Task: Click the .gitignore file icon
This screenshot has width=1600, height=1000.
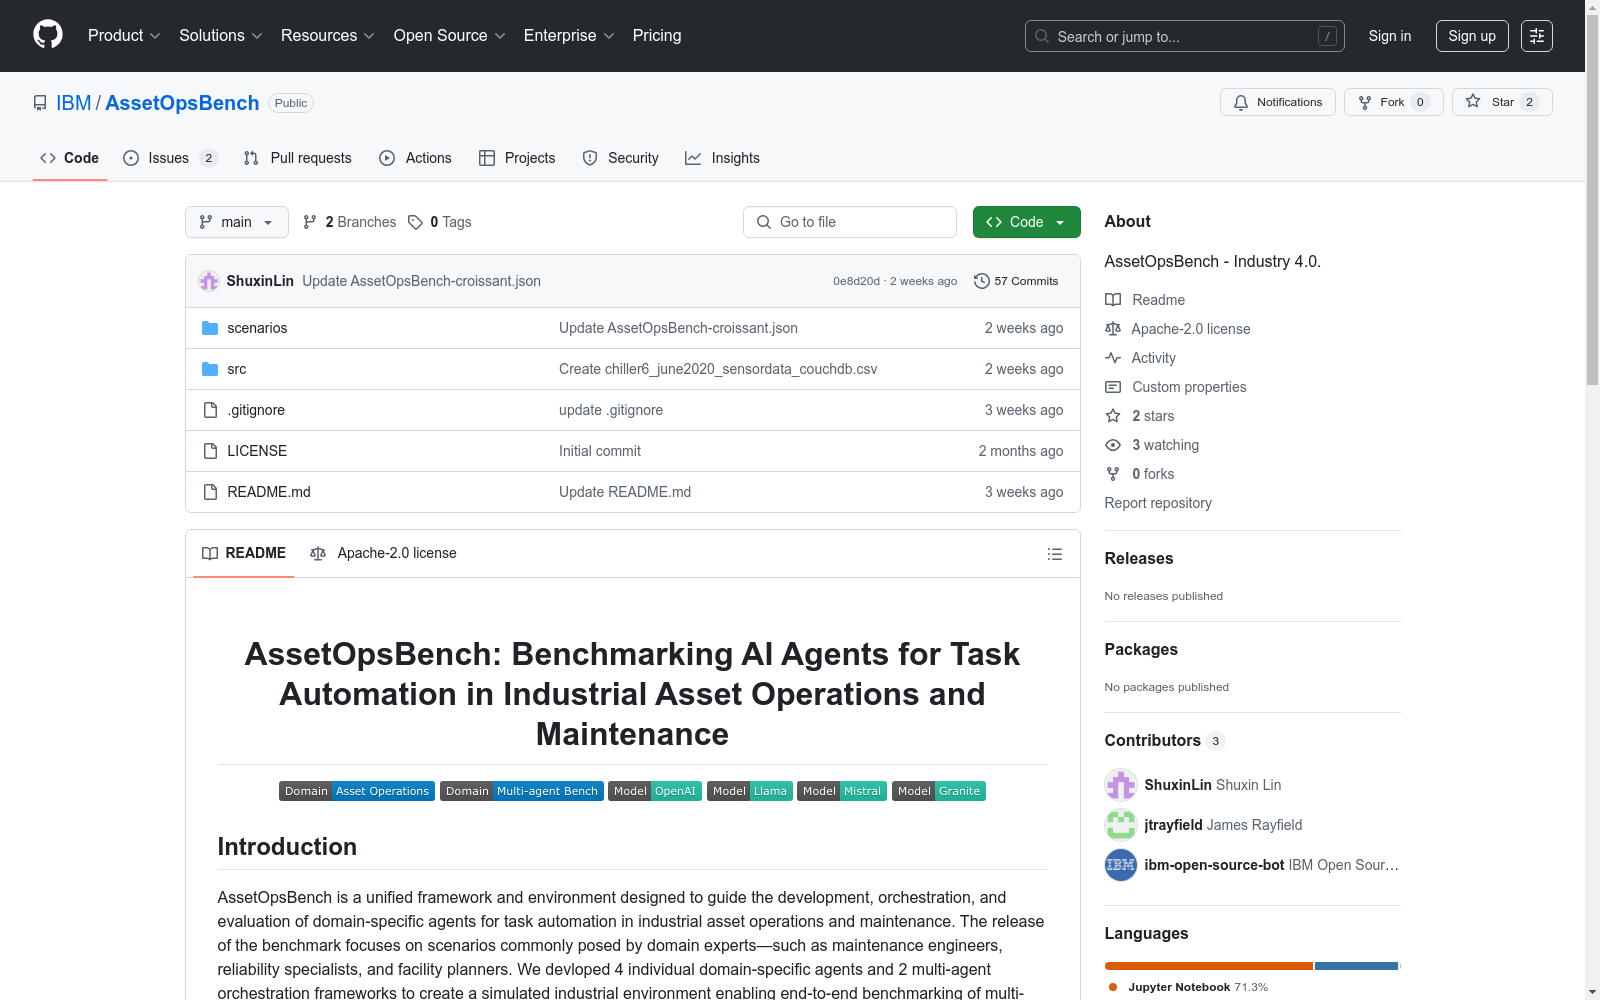Action: click(x=210, y=410)
